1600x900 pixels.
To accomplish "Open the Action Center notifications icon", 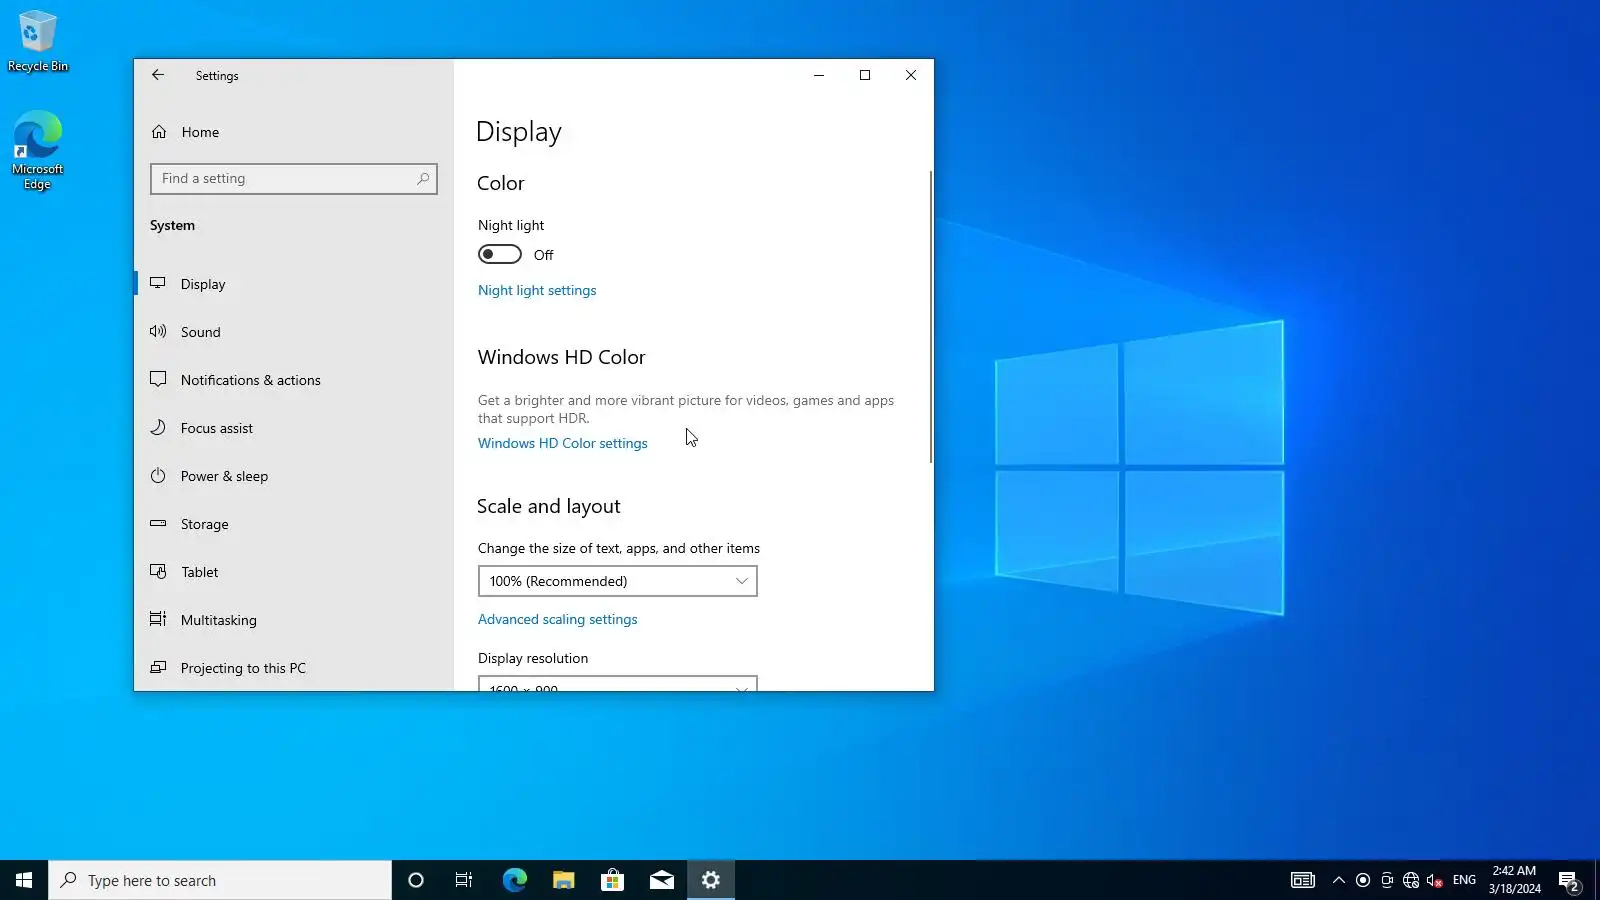I will [x=1569, y=880].
